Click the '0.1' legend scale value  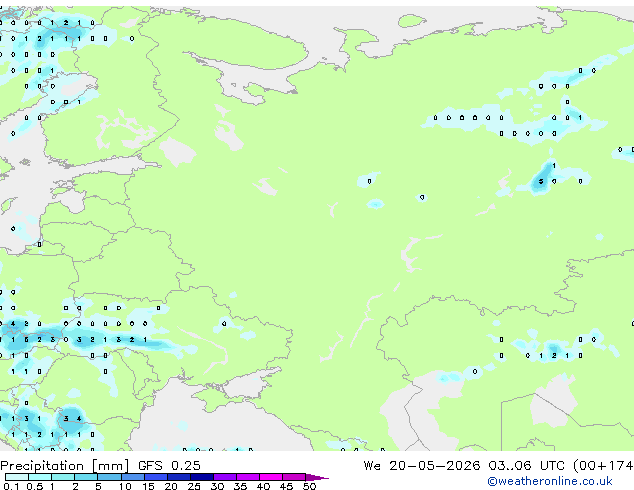pos(11,486)
